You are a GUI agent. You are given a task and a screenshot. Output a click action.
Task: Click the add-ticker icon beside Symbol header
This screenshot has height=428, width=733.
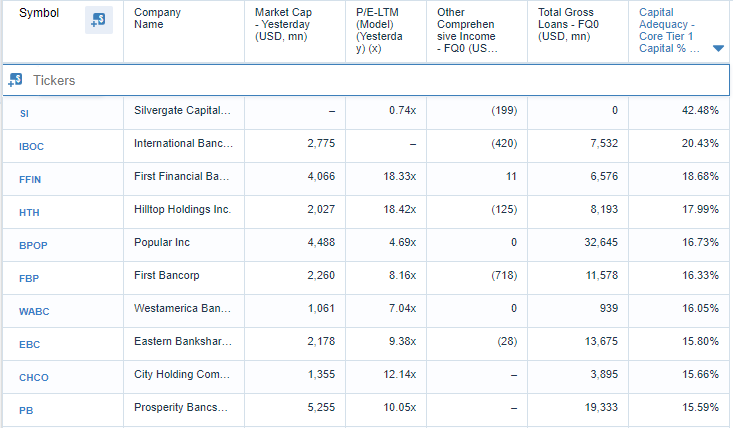point(98,20)
